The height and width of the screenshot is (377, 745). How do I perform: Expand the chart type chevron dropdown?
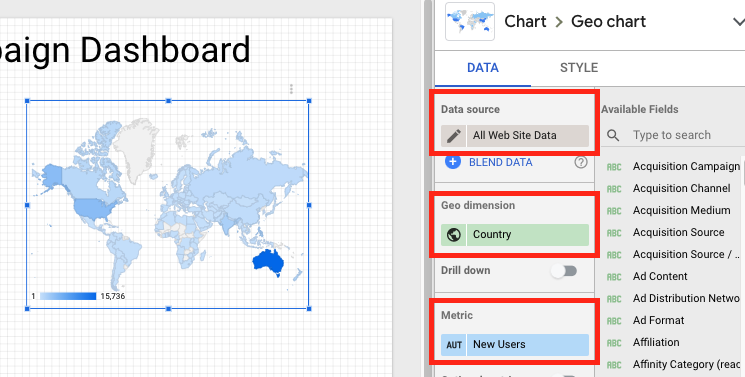738,22
